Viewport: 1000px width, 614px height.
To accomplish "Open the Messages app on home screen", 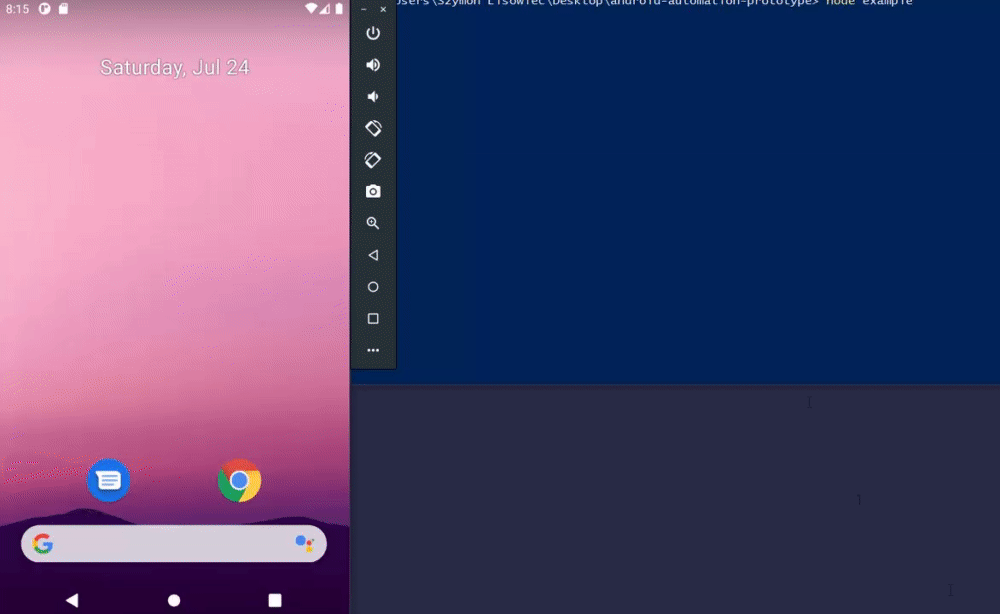I will pos(108,480).
